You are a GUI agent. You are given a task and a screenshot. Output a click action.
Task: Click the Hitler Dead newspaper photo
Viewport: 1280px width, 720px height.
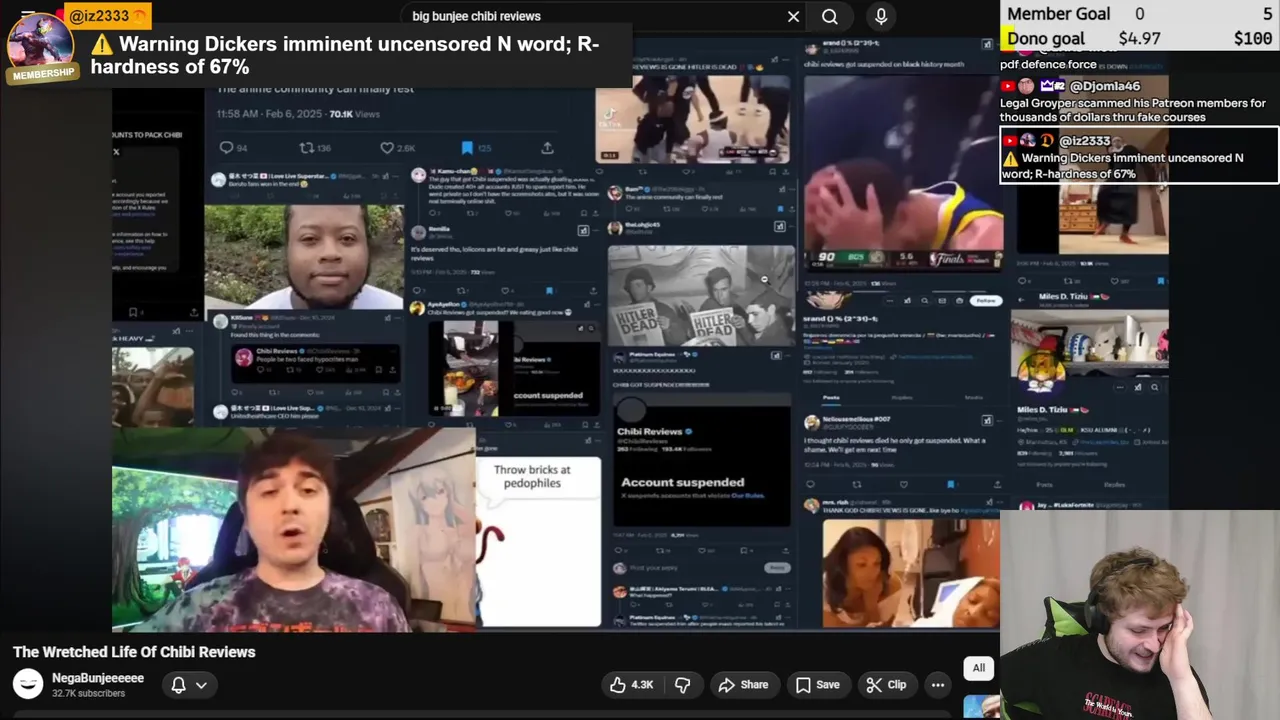701,294
